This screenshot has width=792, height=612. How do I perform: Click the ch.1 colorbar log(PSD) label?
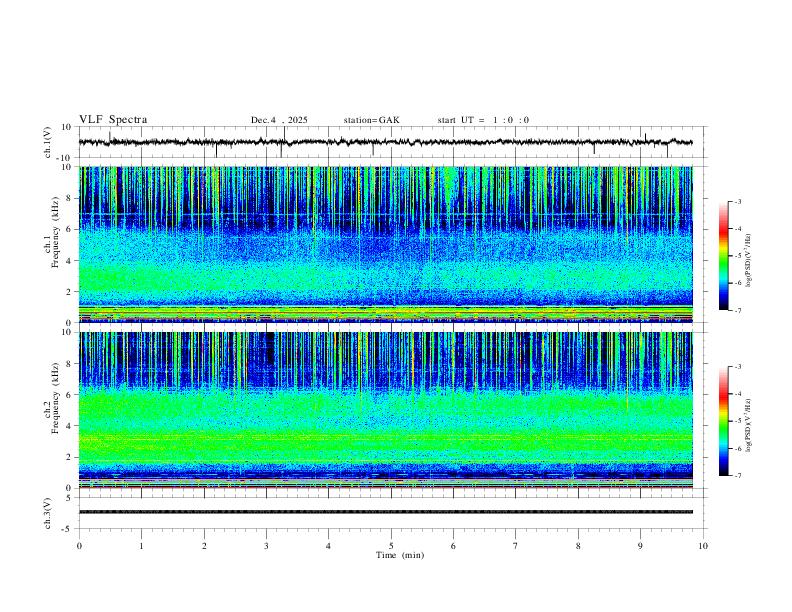point(748,261)
